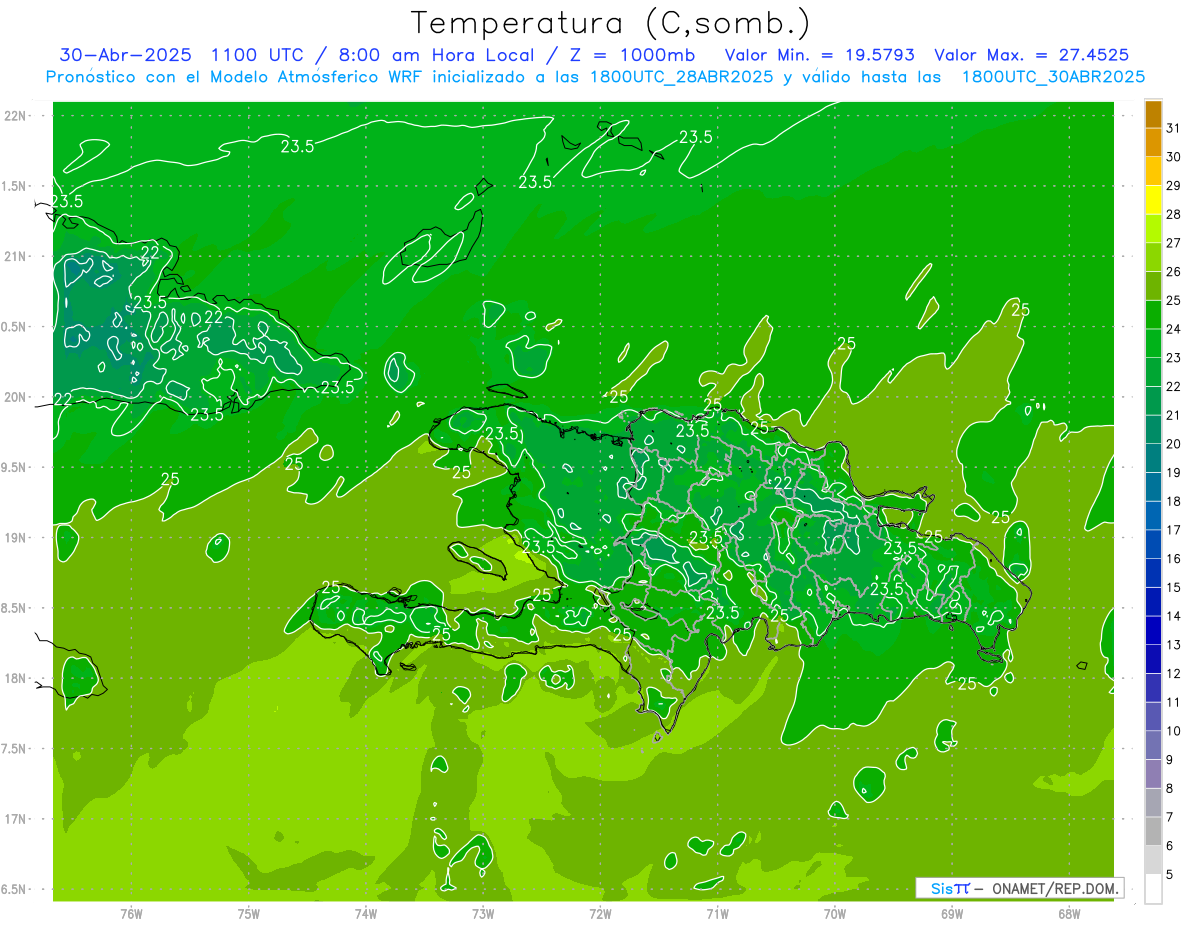The width and height of the screenshot is (1200, 927).
Task: Click the '70W' longitude axis label
Action: point(835,913)
